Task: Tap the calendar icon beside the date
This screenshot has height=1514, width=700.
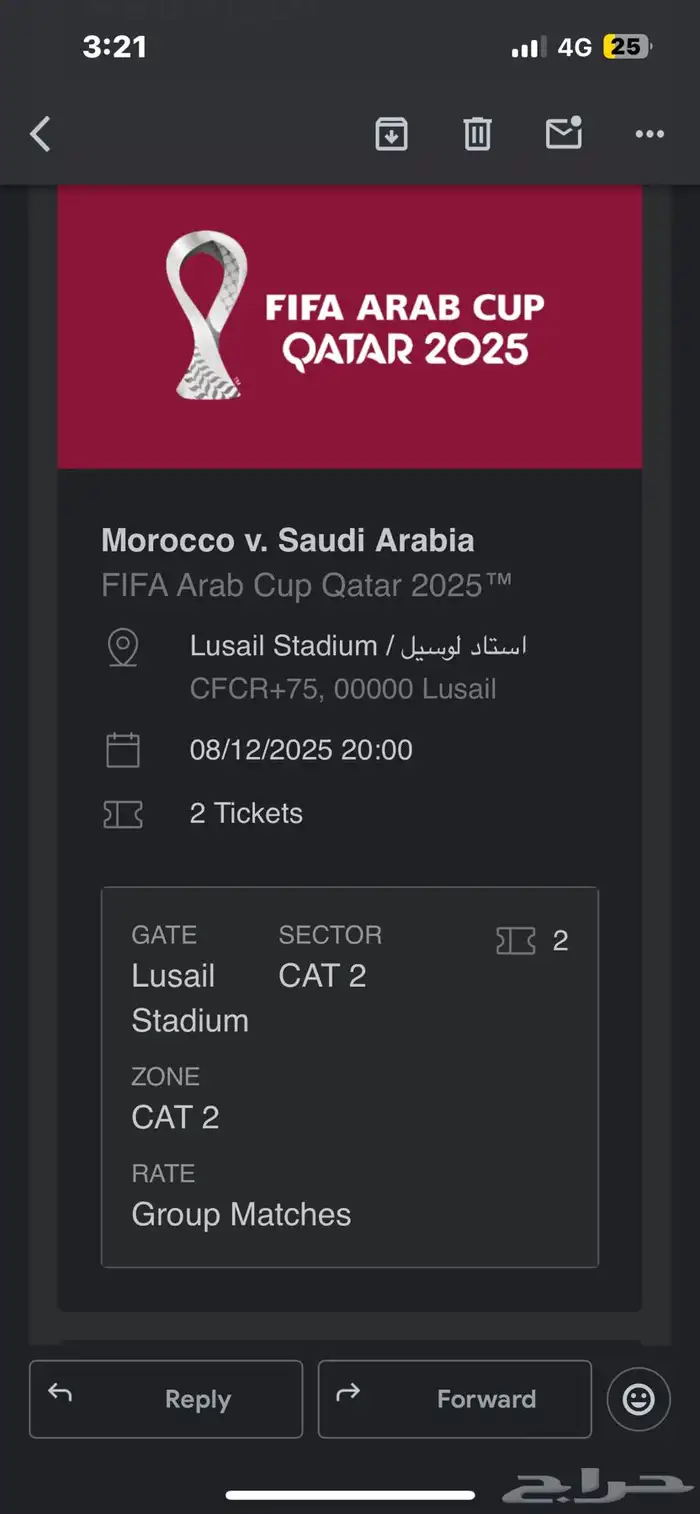Action: pyautogui.click(x=123, y=750)
